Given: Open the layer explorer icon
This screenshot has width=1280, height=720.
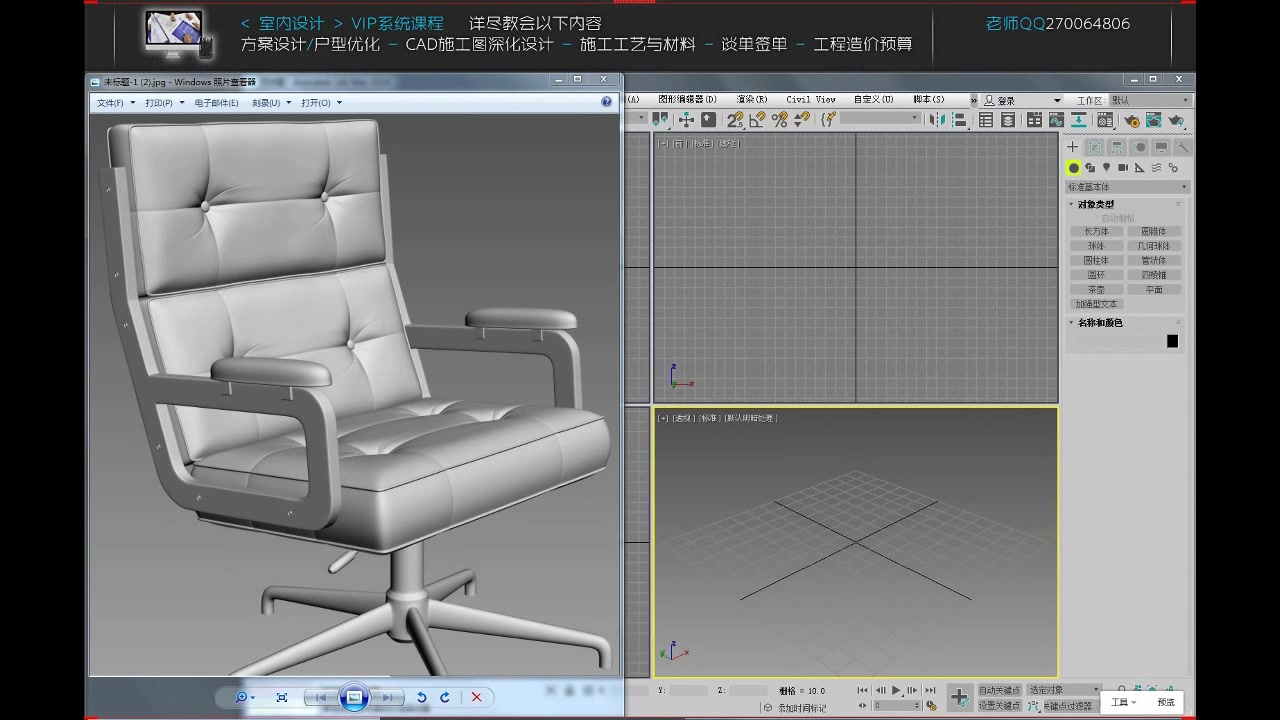Looking at the screenshot, I should click(1008, 119).
